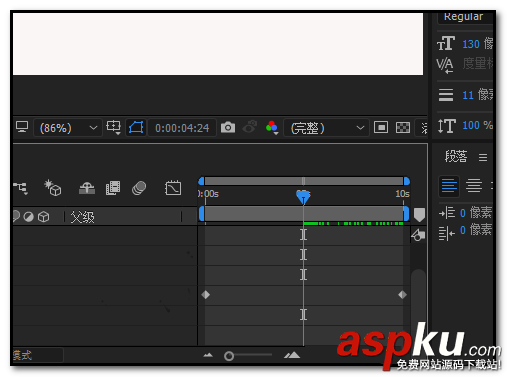
Task: Click the blue current time indicator handle
Action: point(303,197)
